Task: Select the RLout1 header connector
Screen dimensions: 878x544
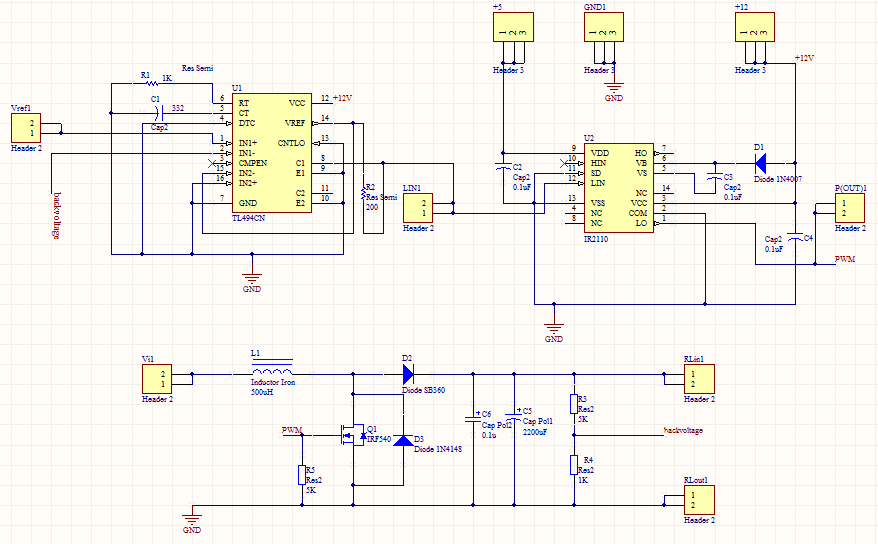Action: click(699, 500)
